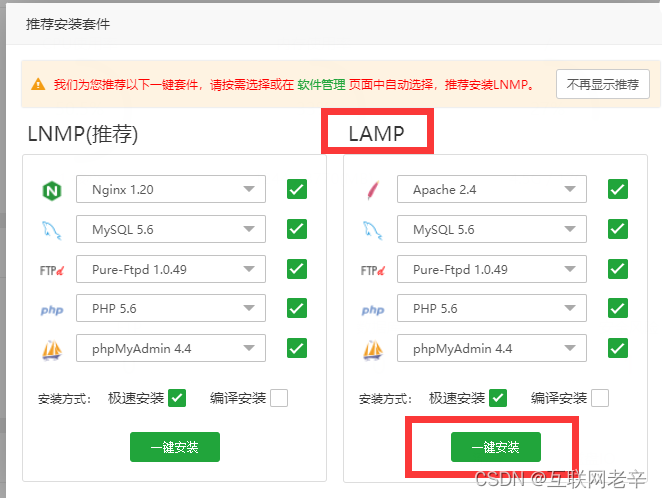Click the MySQL dolphin icon in LNMP
Viewport: 662px width, 498px height.
coord(52,230)
